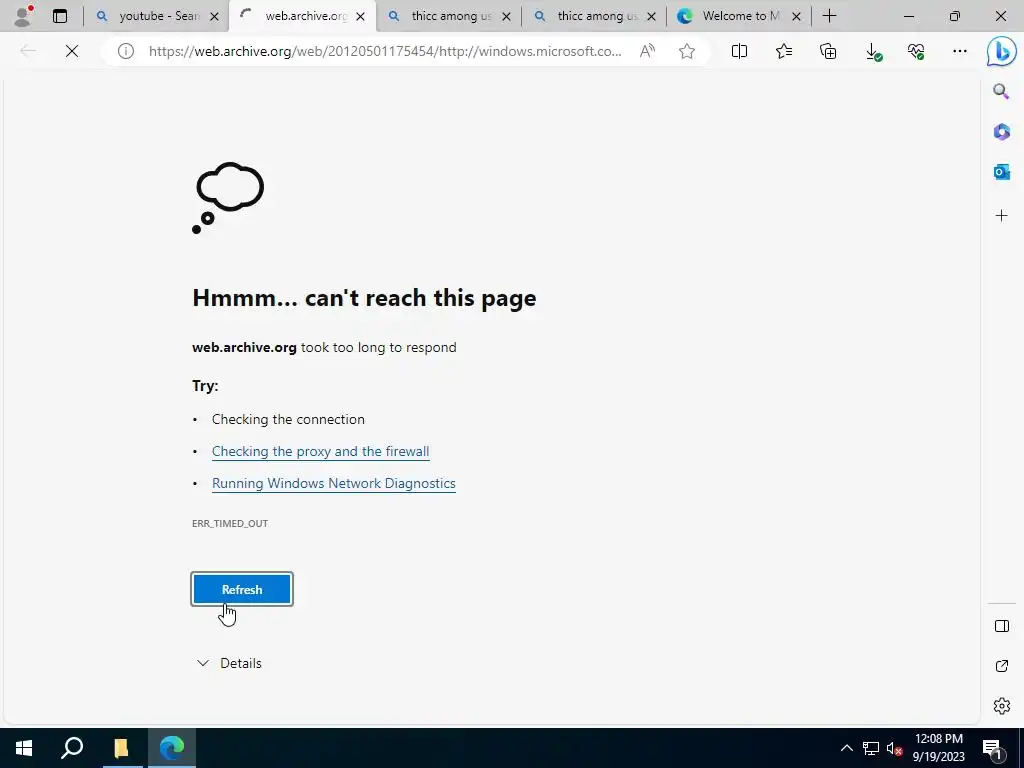Open a new tab

(x=829, y=16)
